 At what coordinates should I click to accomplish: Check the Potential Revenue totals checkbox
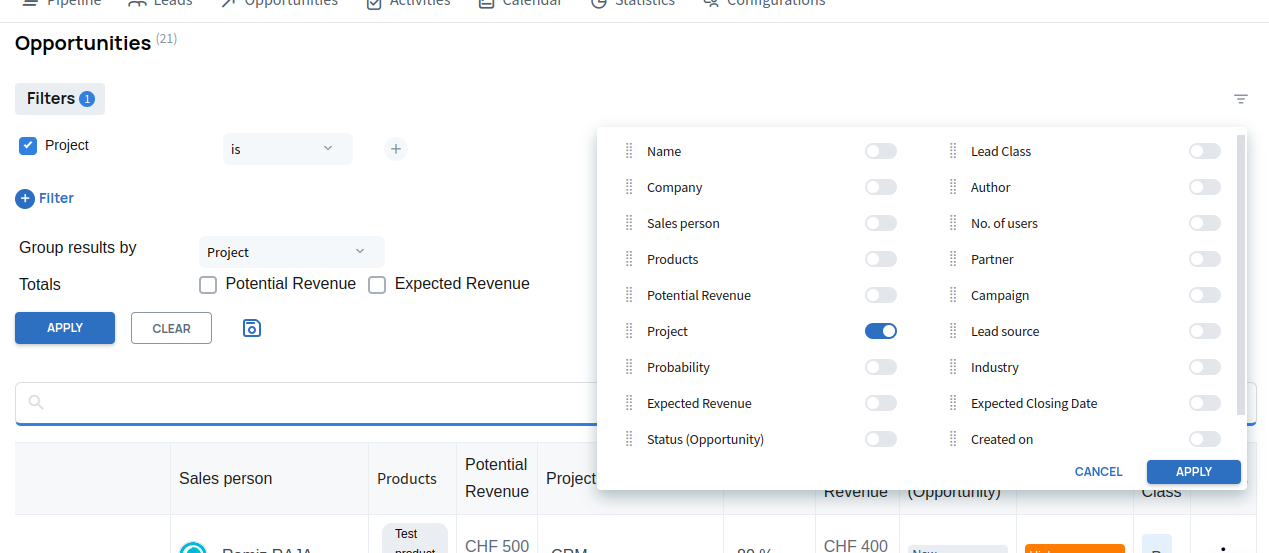coord(208,285)
